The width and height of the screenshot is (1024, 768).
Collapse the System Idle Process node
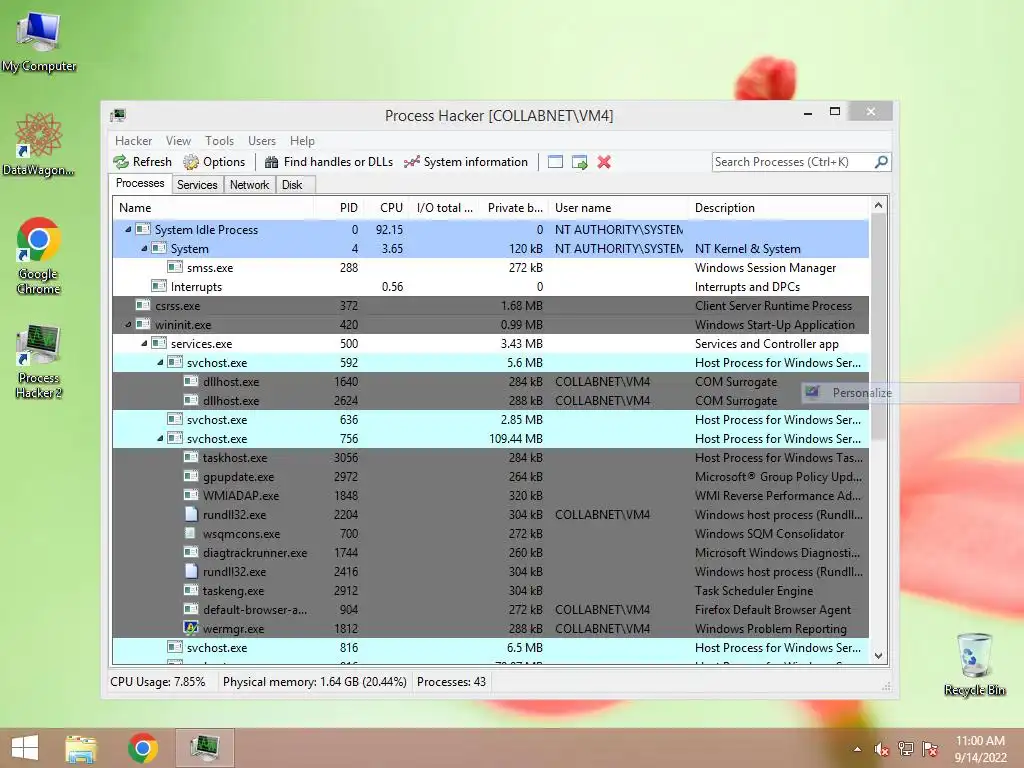(128, 230)
